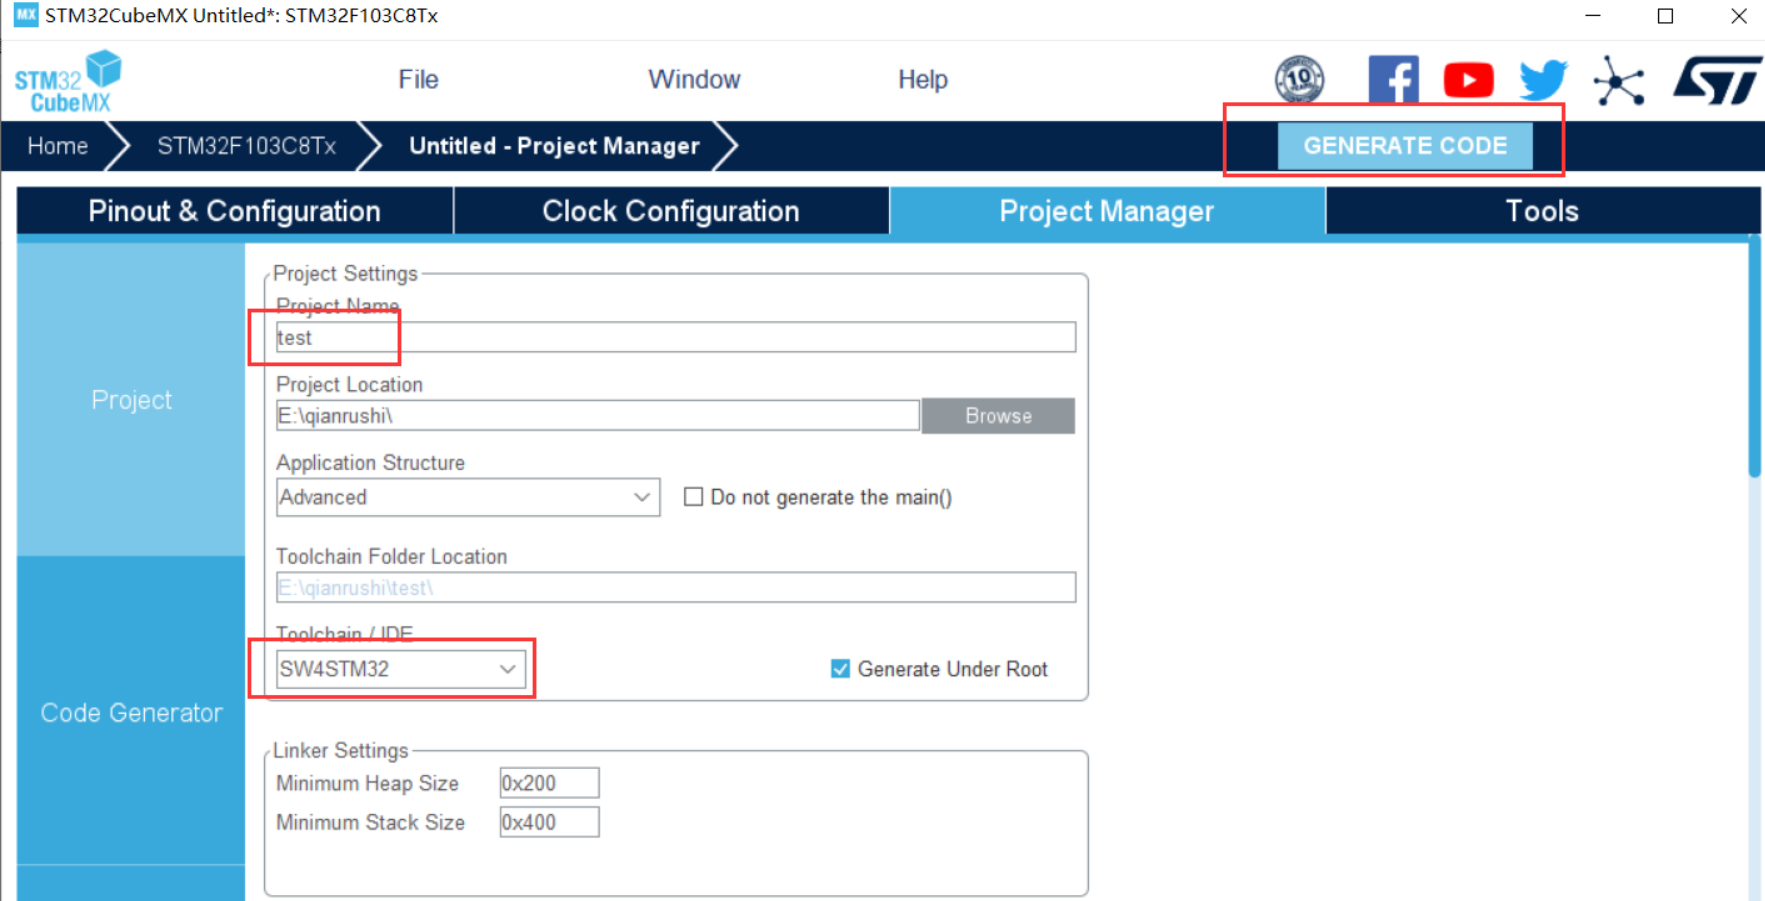Open the Window menu
1765x901 pixels.
click(694, 80)
